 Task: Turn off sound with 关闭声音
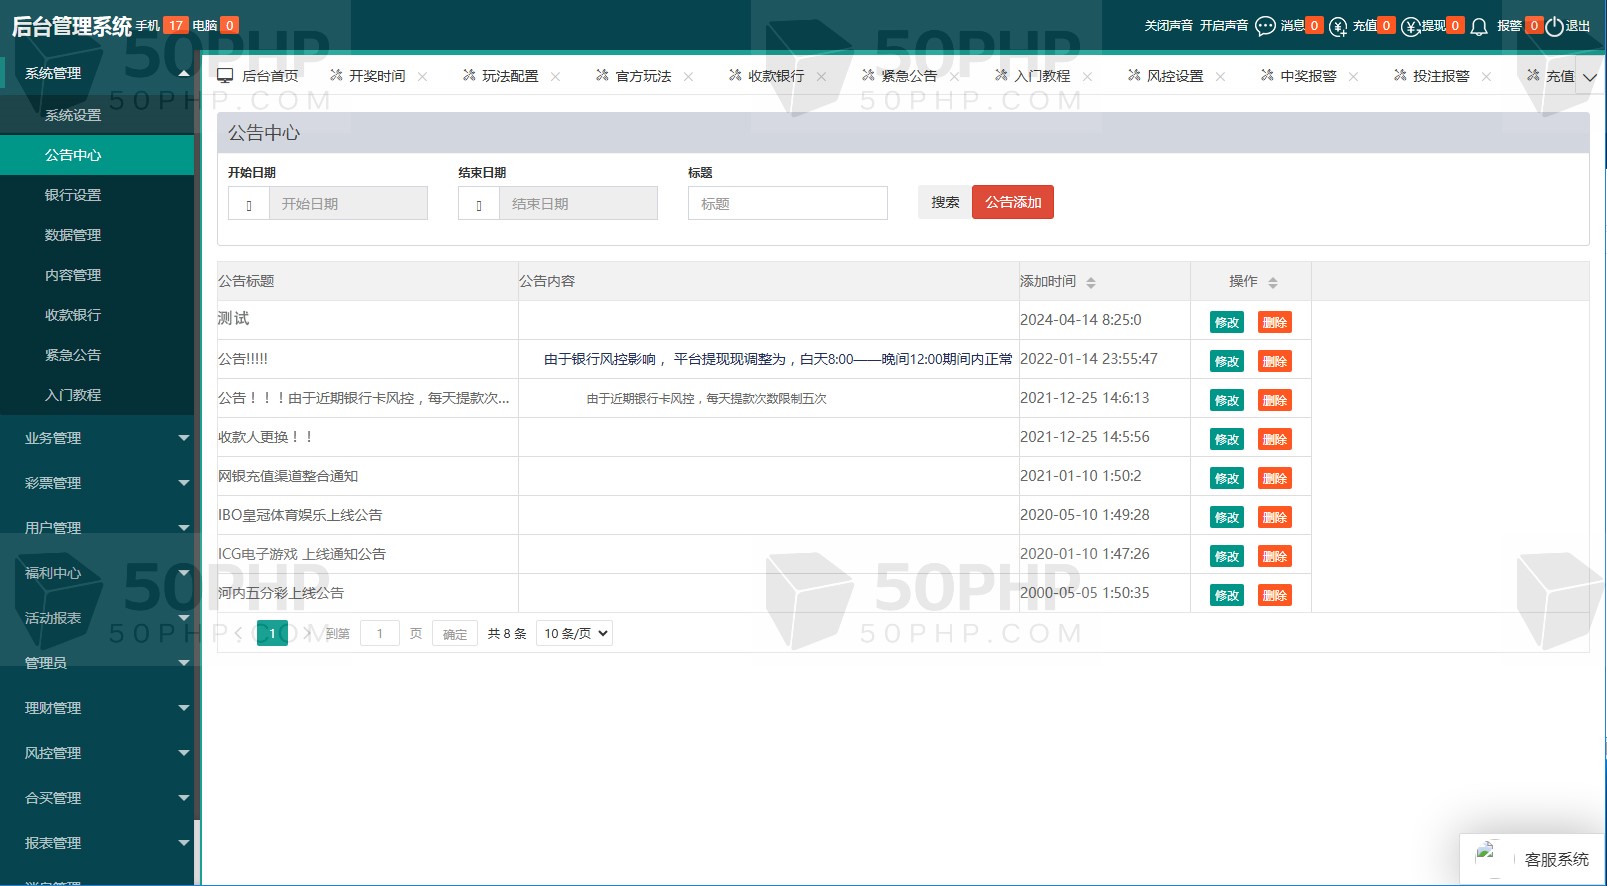1168,26
